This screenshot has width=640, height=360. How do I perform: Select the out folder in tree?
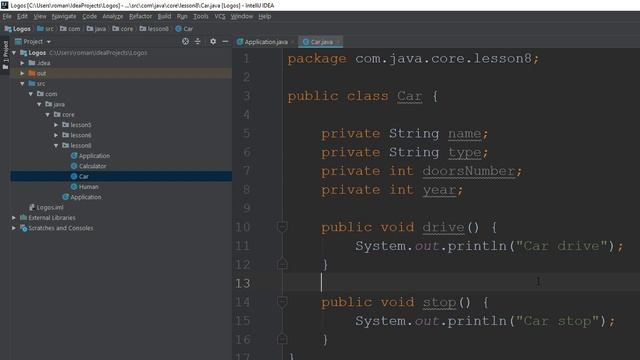click(x=121, y=73)
